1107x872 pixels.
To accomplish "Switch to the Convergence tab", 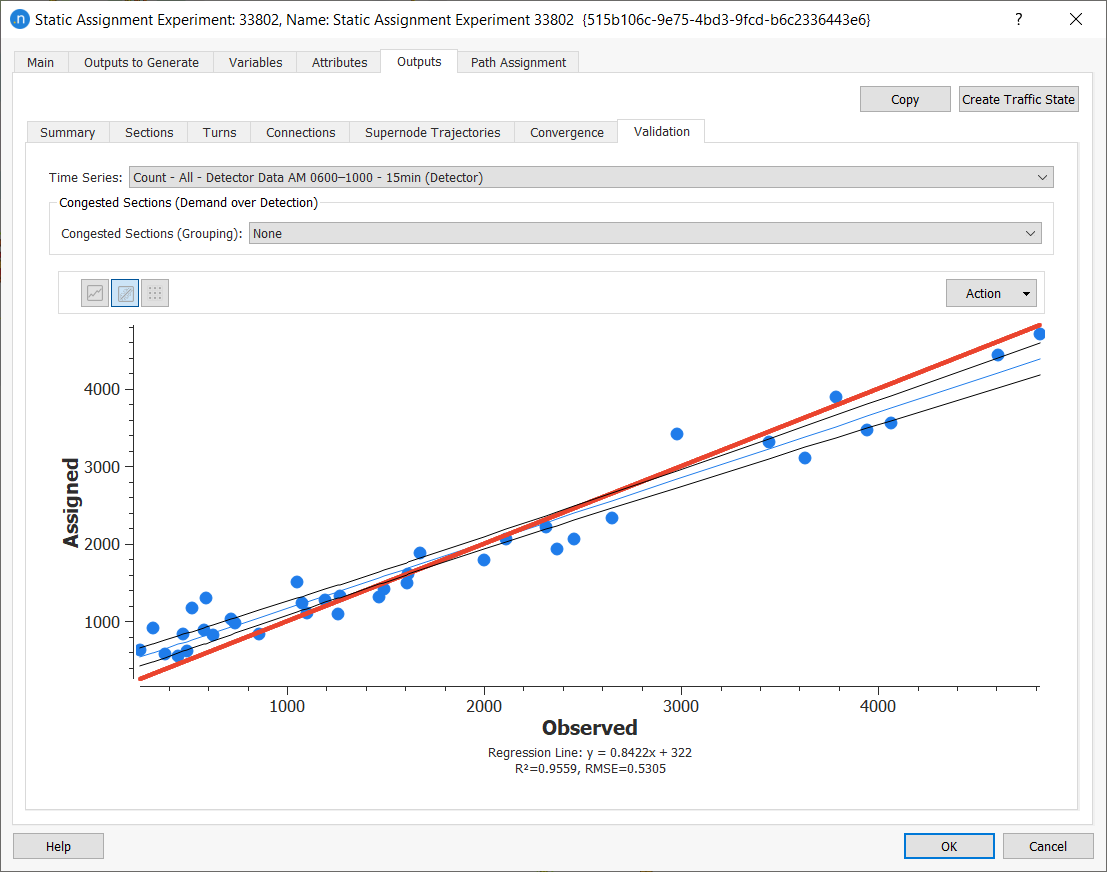I will [x=566, y=132].
